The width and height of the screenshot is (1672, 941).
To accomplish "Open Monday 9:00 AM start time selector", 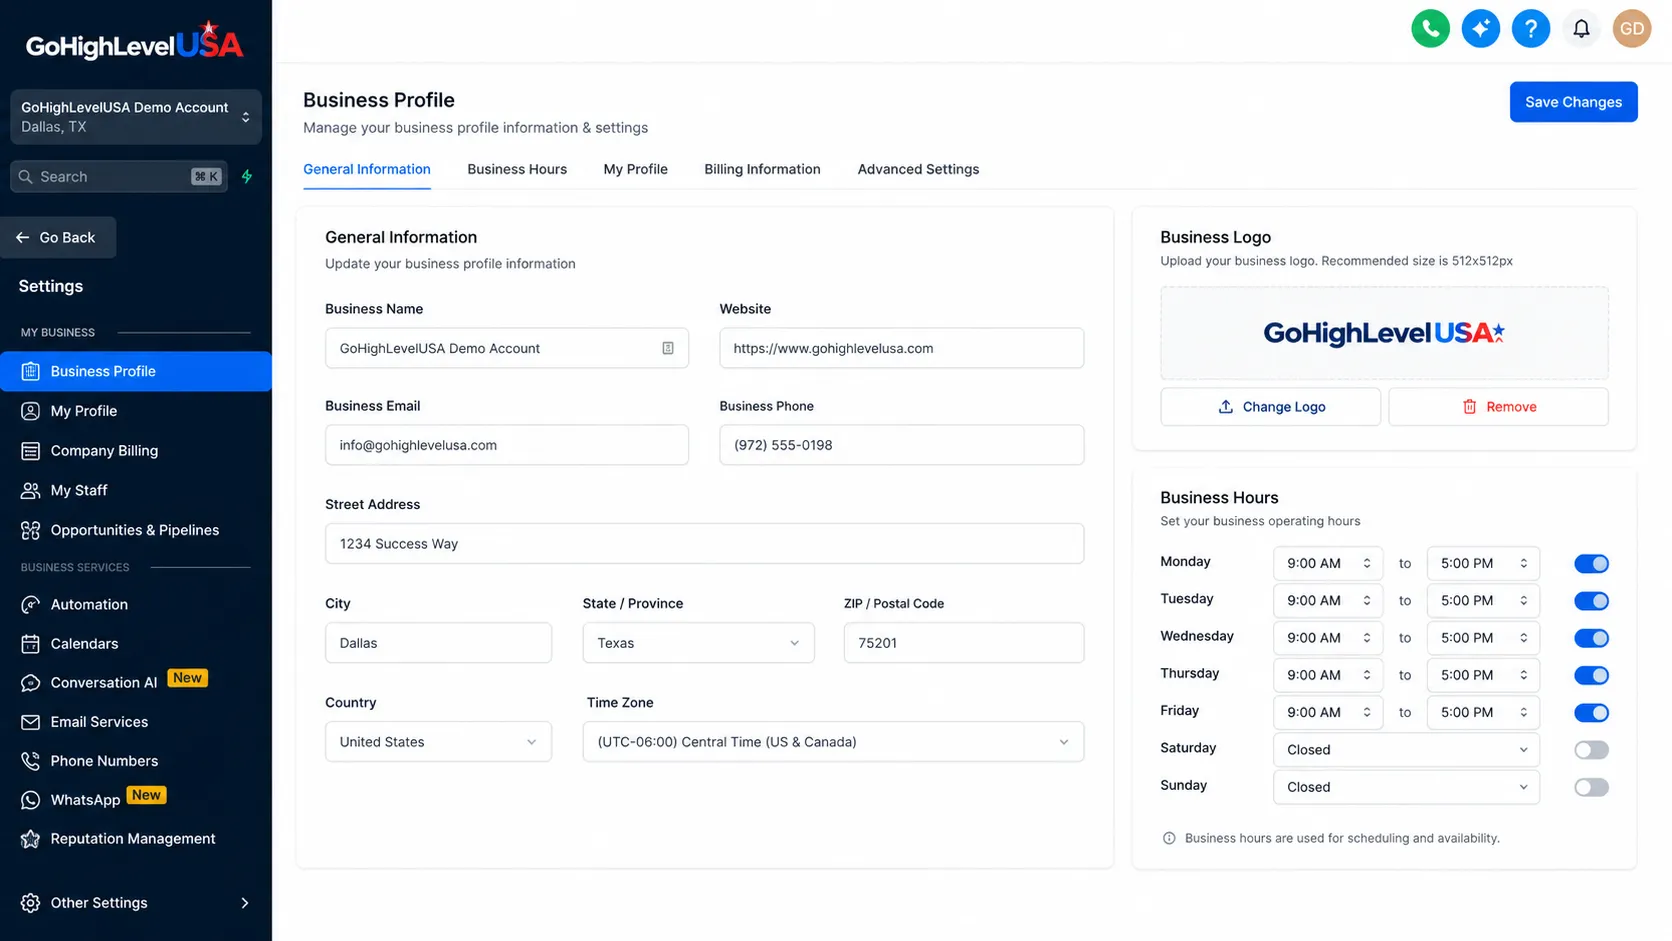I will tap(1328, 564).
